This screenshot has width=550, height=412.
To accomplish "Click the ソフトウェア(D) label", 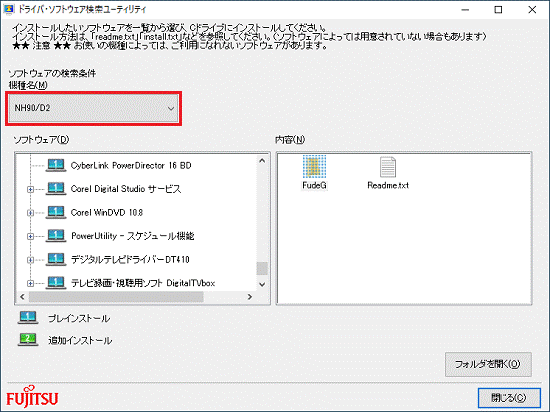I will (x=41, y=140).
